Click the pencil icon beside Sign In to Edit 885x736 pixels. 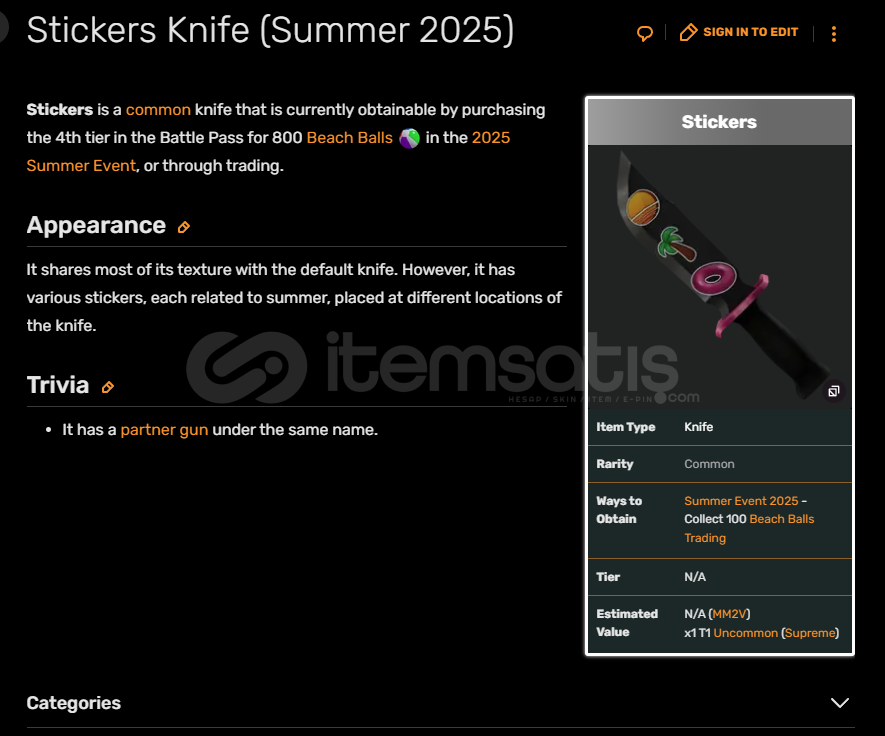[688, 32]
